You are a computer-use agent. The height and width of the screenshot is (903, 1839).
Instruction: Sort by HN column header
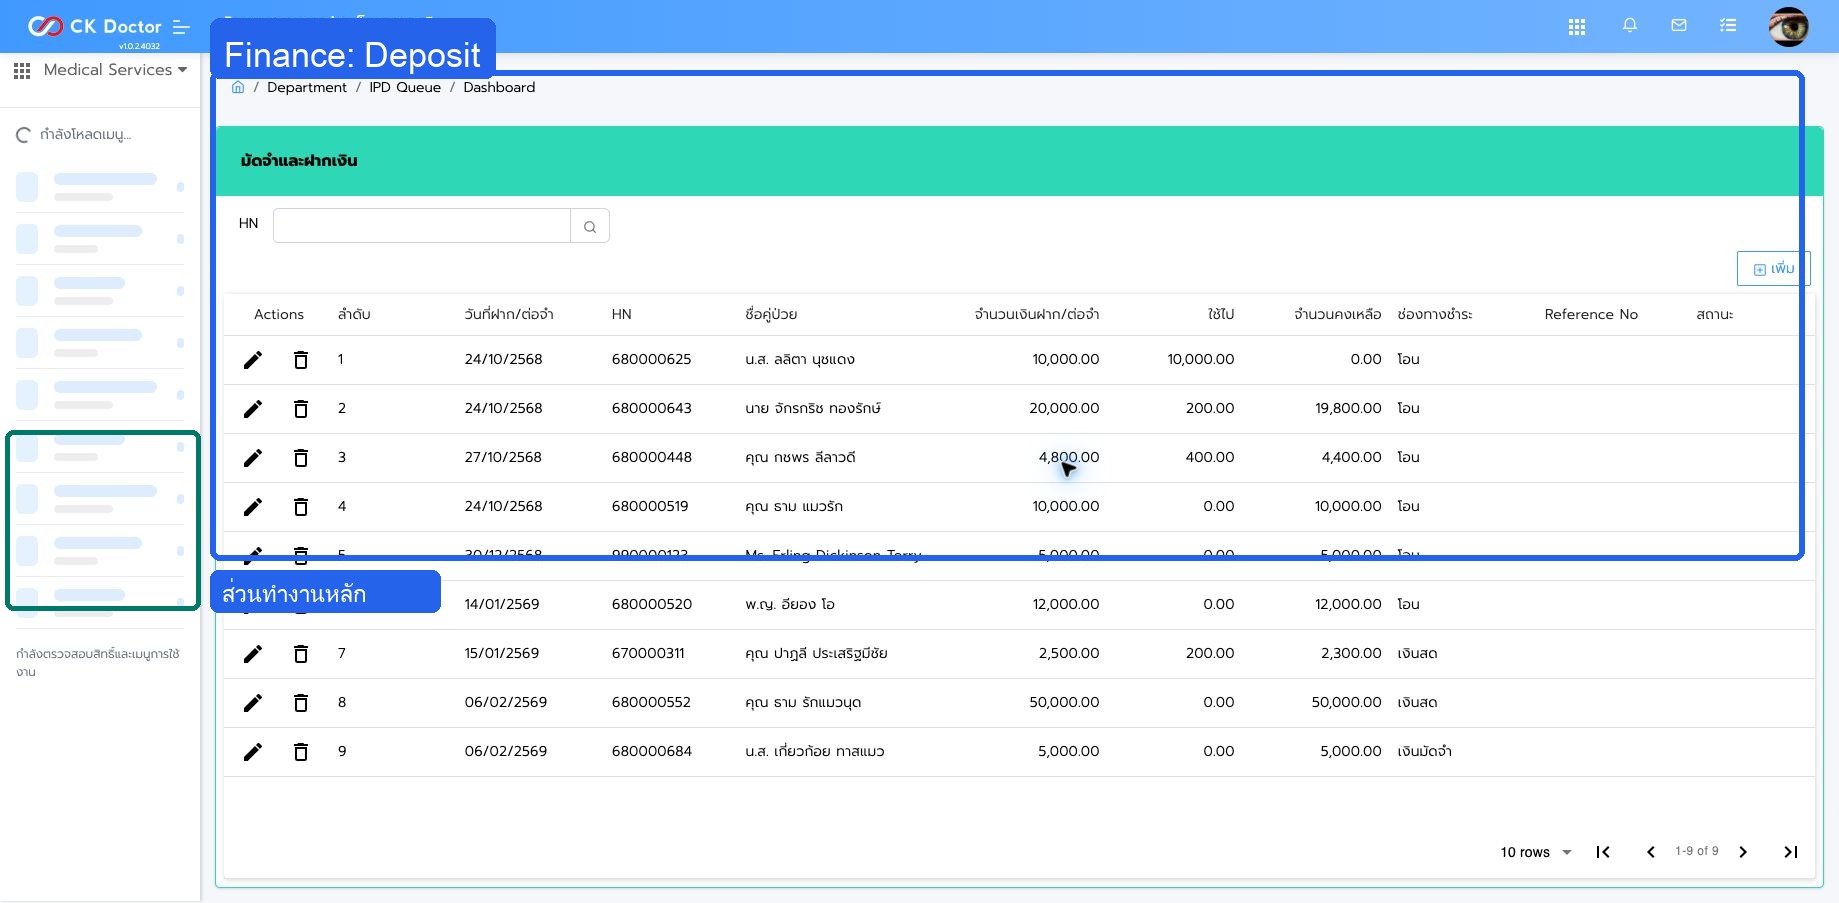[622, 314]
